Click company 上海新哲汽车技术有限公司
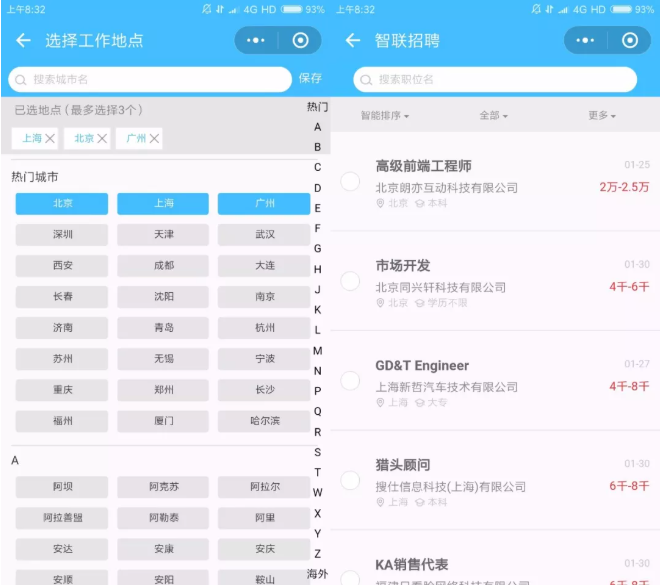 (x=447, y=387)
